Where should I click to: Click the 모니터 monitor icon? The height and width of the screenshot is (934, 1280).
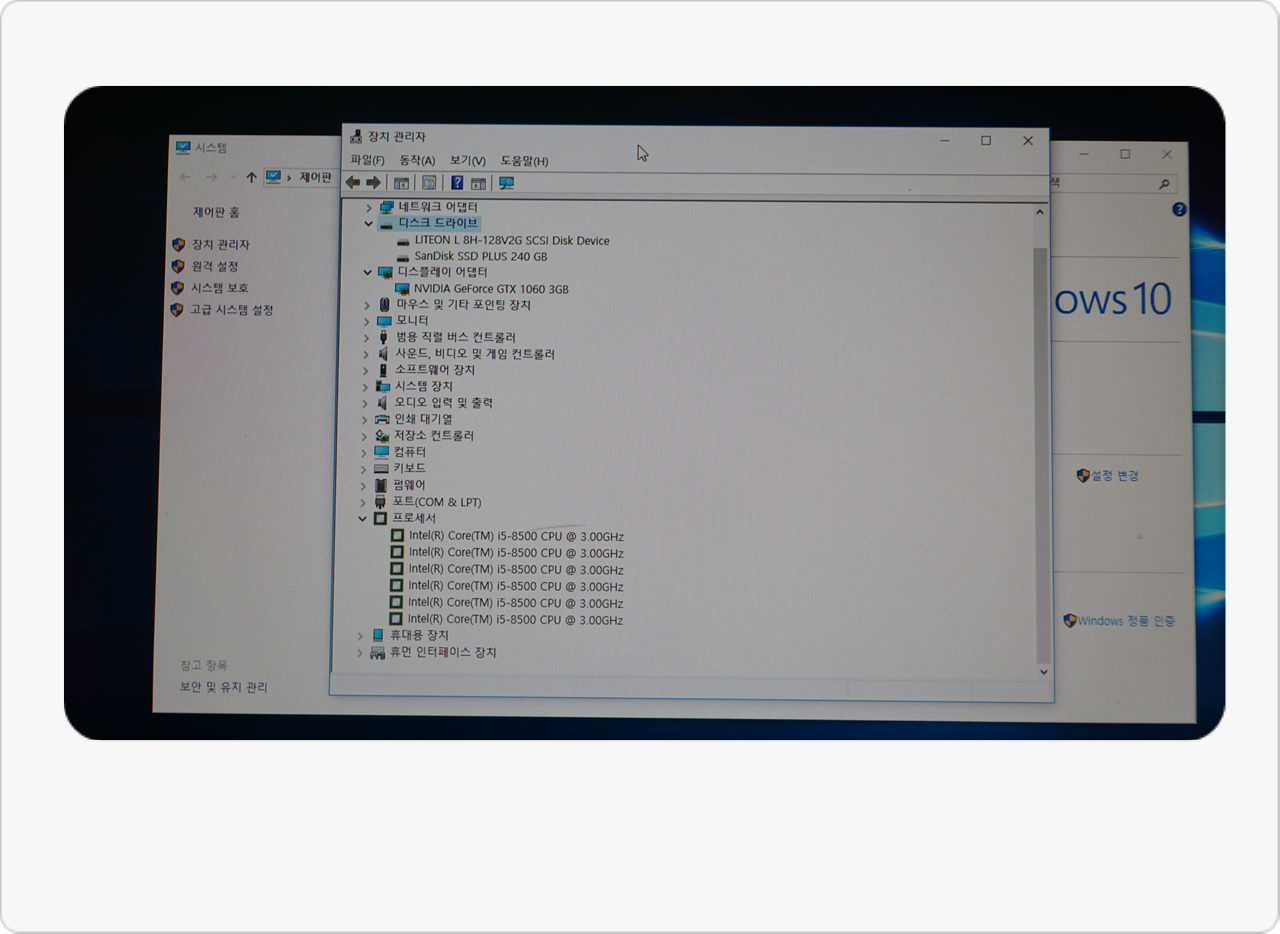click(384, 321)
